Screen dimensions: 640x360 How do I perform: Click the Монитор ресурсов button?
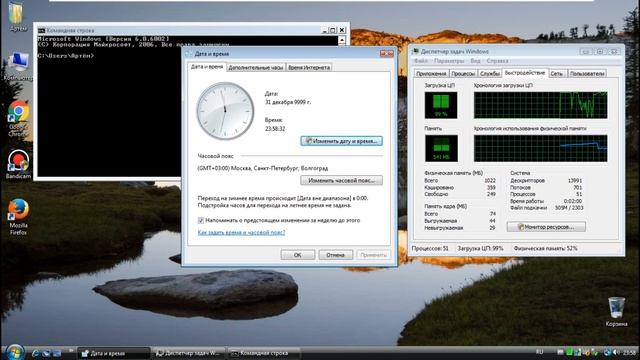tap(546, 227)
